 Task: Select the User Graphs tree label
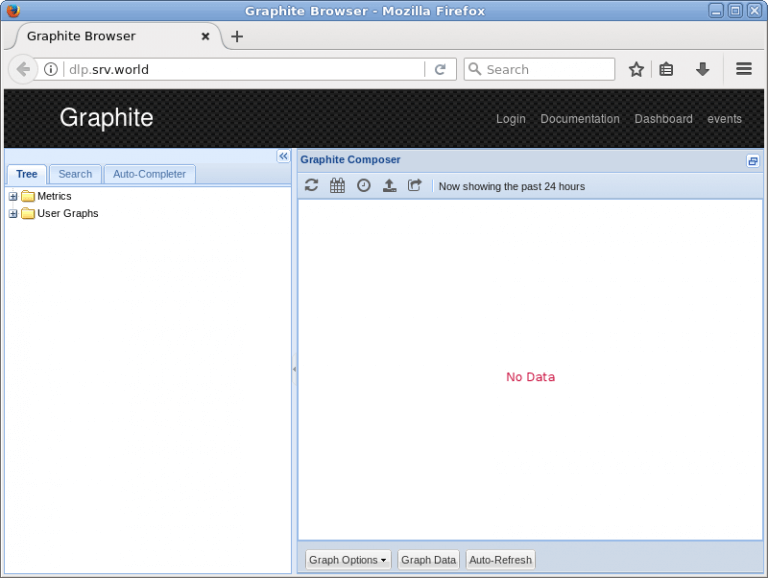[x=68, y=214]
